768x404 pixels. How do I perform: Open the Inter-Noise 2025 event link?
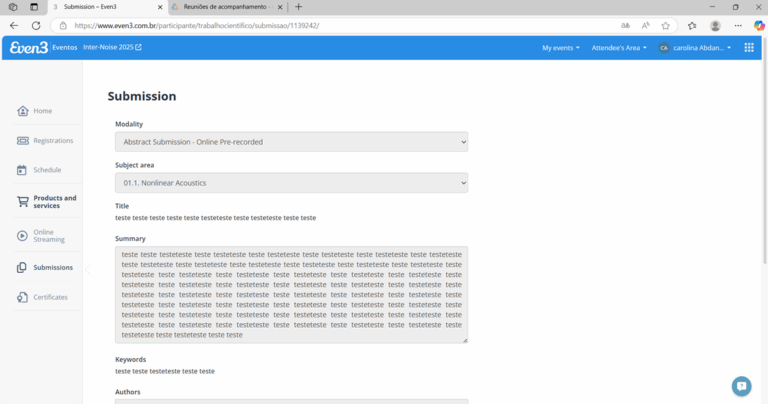(x=112, y=47)
